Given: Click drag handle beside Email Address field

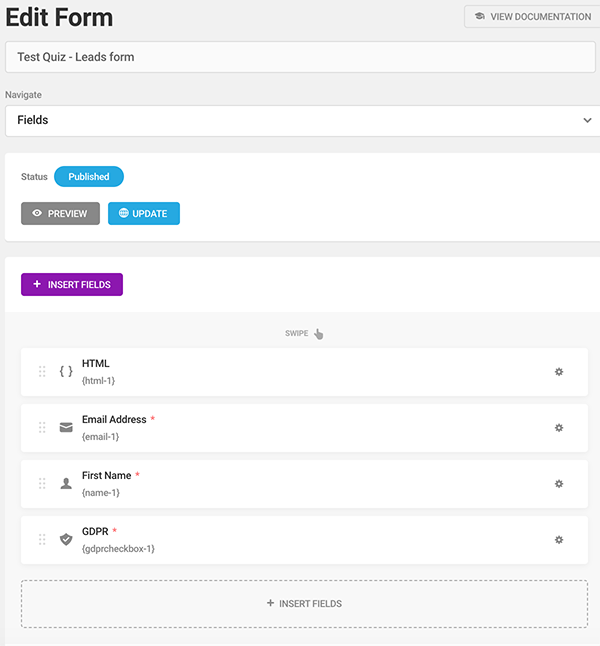Looking at the screenshot, I should [x=42, y=428].
